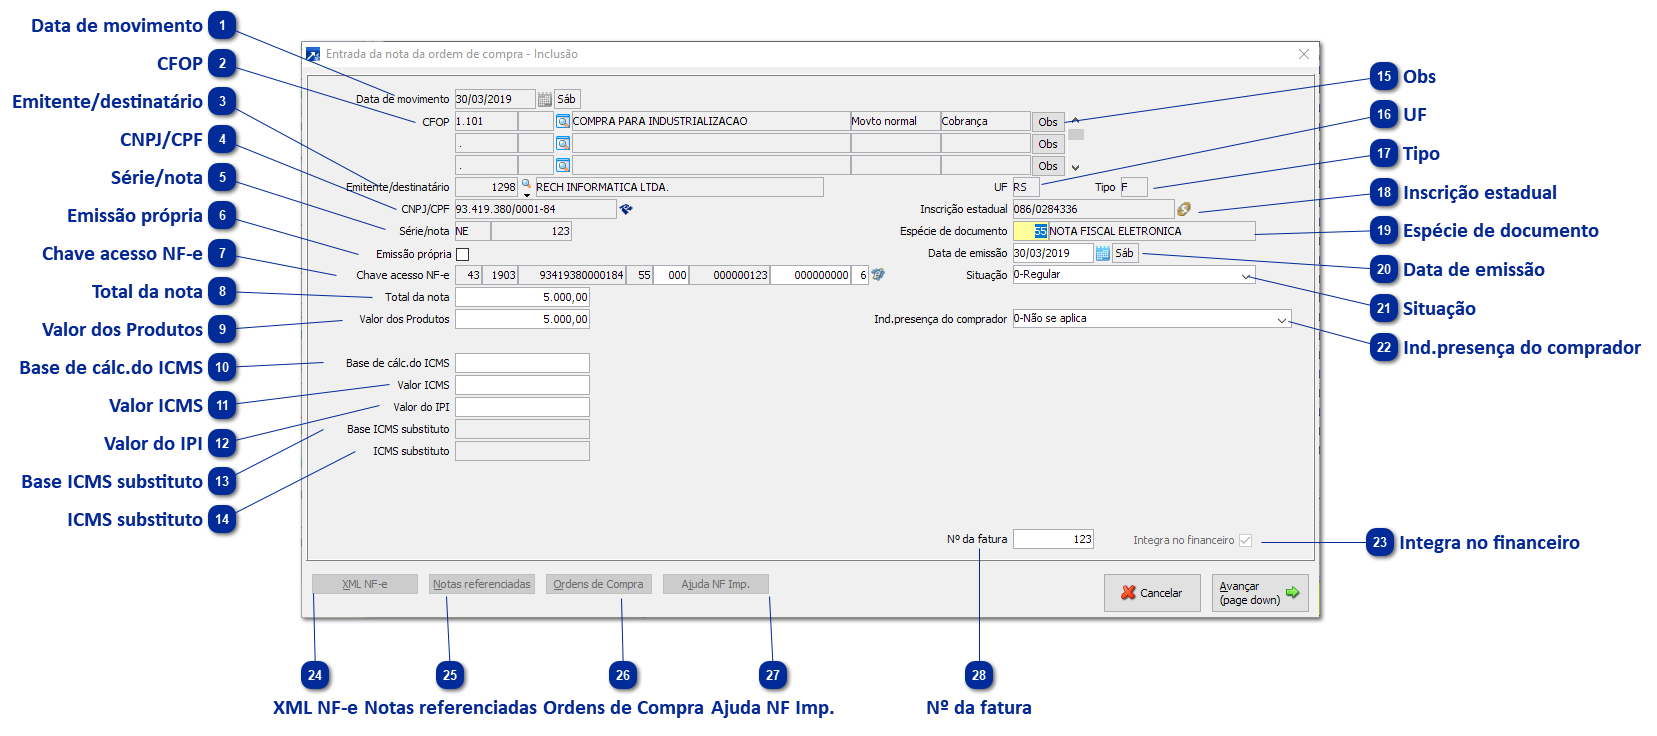Click the Chave acesso segment 93419380000184
1657x736 pixels.
pos(572,275)
